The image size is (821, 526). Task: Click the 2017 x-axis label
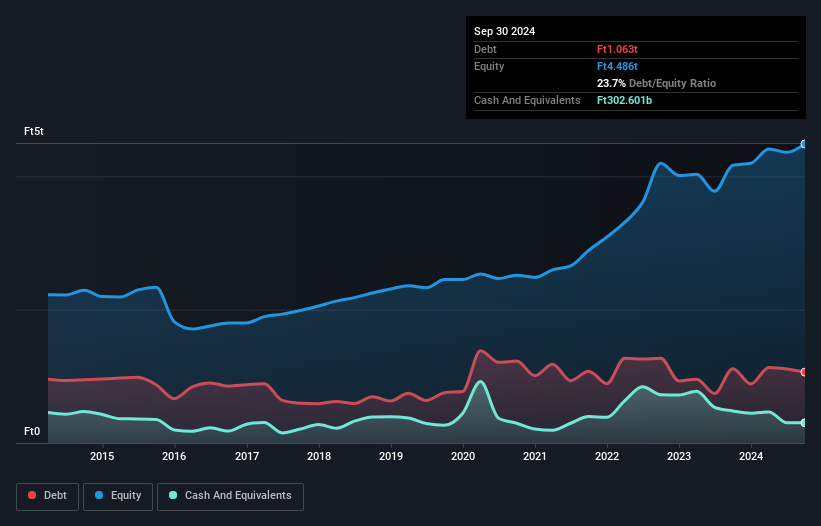click(247, 456)
